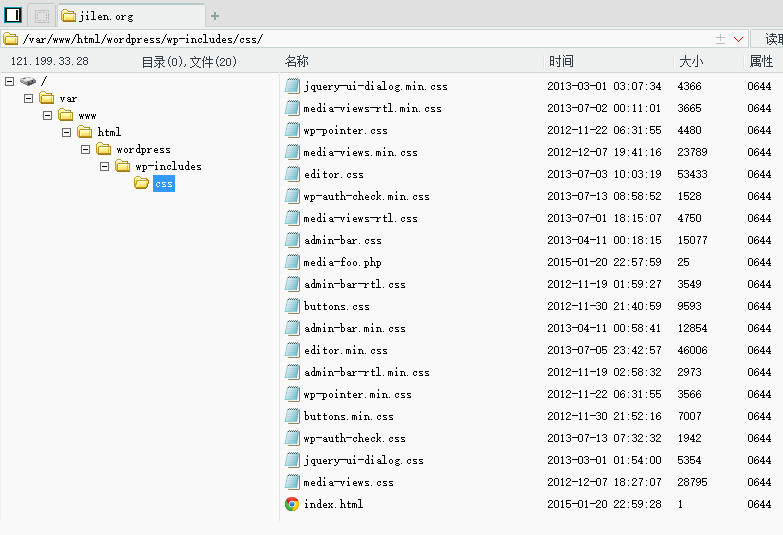The width and height of the screenshot is (783, 535).
Task: Click the file icon of editor.css
Action: [x=292, y=174]
